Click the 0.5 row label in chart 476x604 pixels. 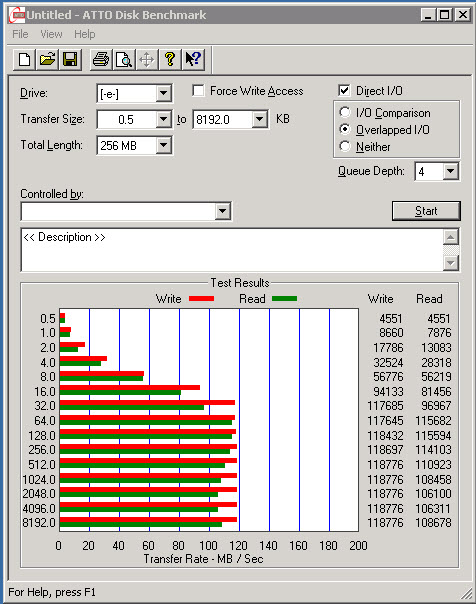click(48, 319)
